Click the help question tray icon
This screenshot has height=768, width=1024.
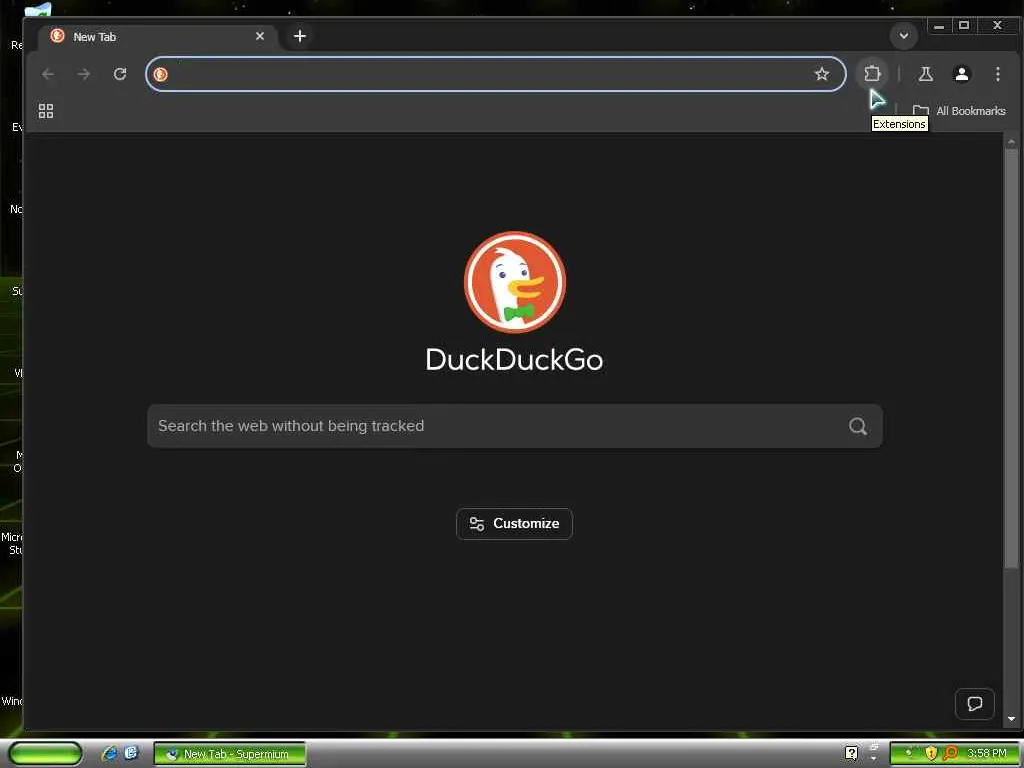851,754
